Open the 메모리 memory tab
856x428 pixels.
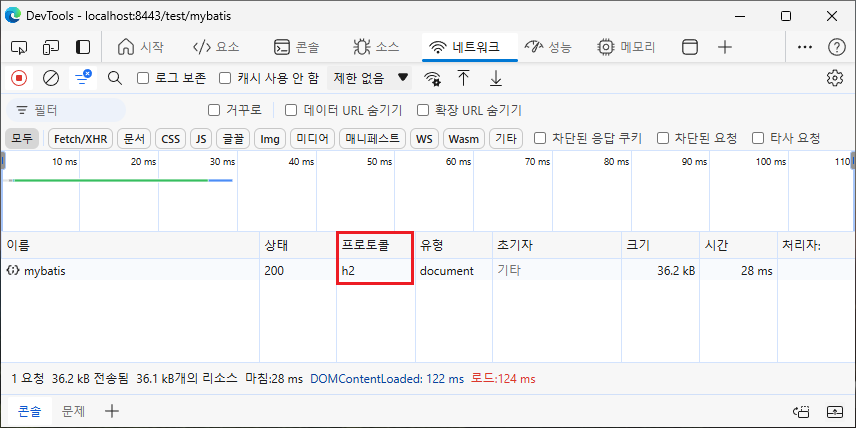point(626,47)
